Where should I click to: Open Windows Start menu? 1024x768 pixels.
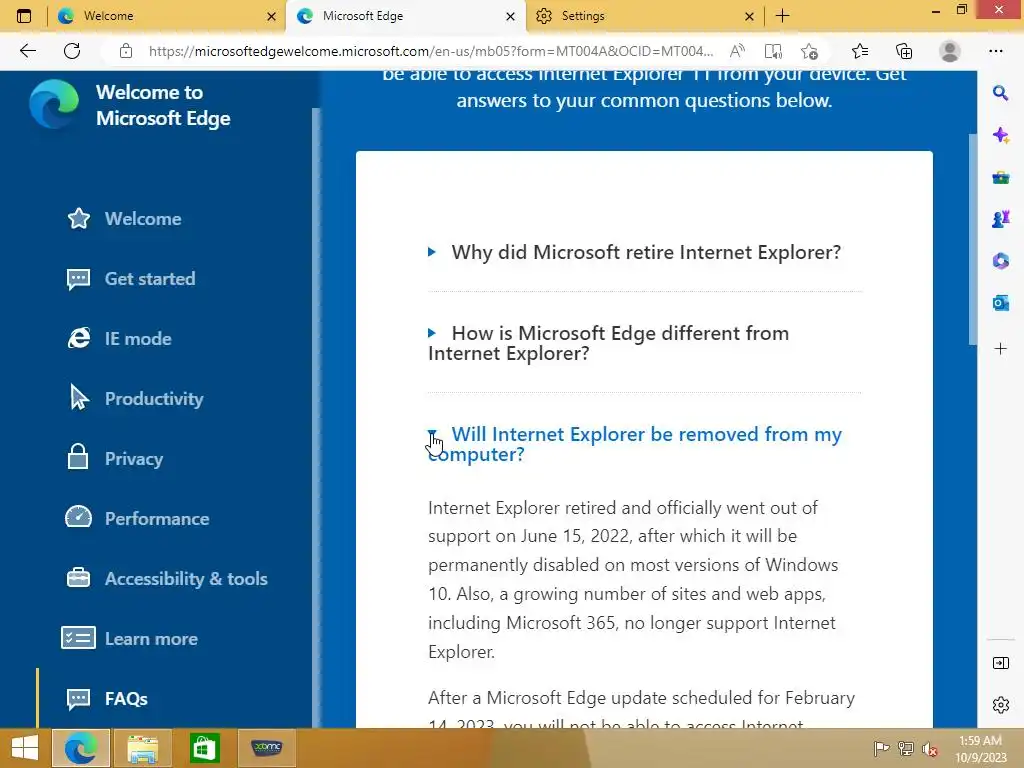(25, 748)
